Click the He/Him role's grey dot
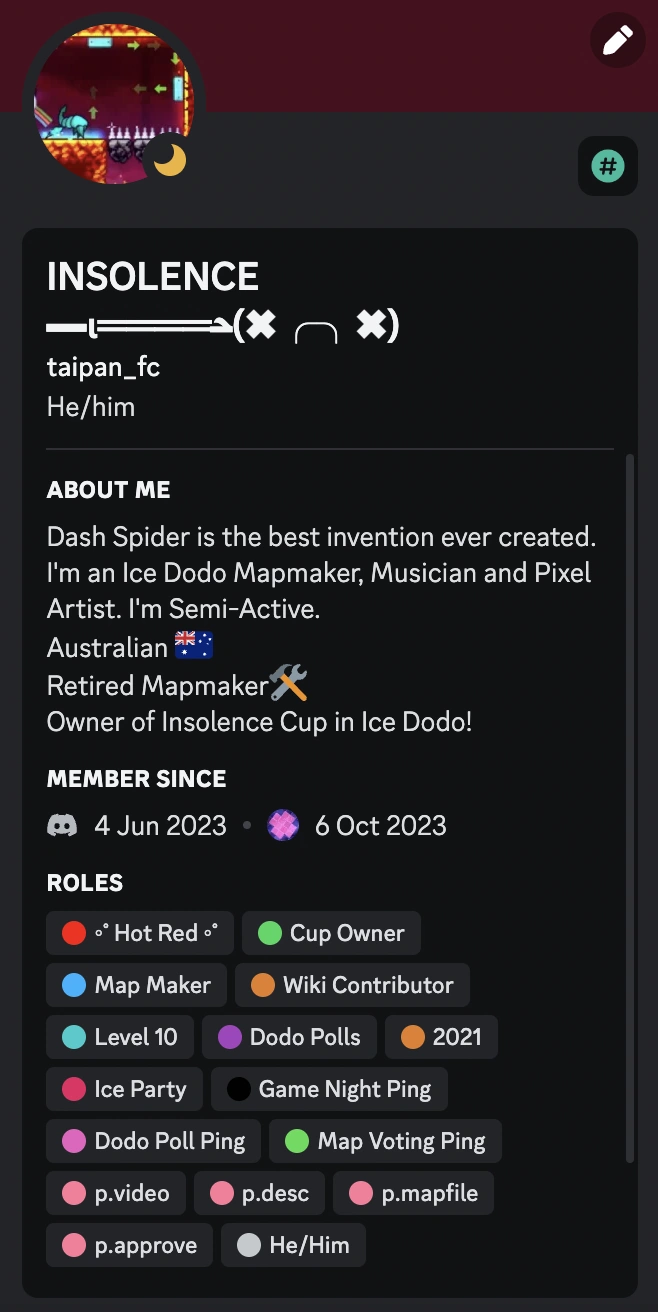This screenshot has width=658, height=1312. (249, 1245)
